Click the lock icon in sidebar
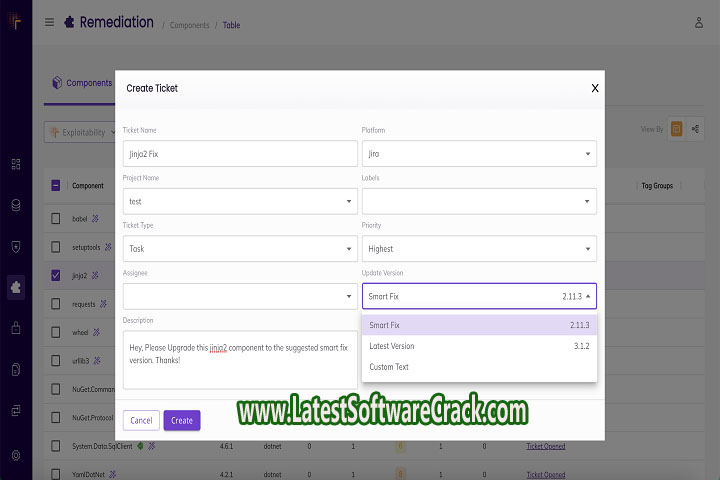This screenshot has height=480, width=720. [15, 328]
